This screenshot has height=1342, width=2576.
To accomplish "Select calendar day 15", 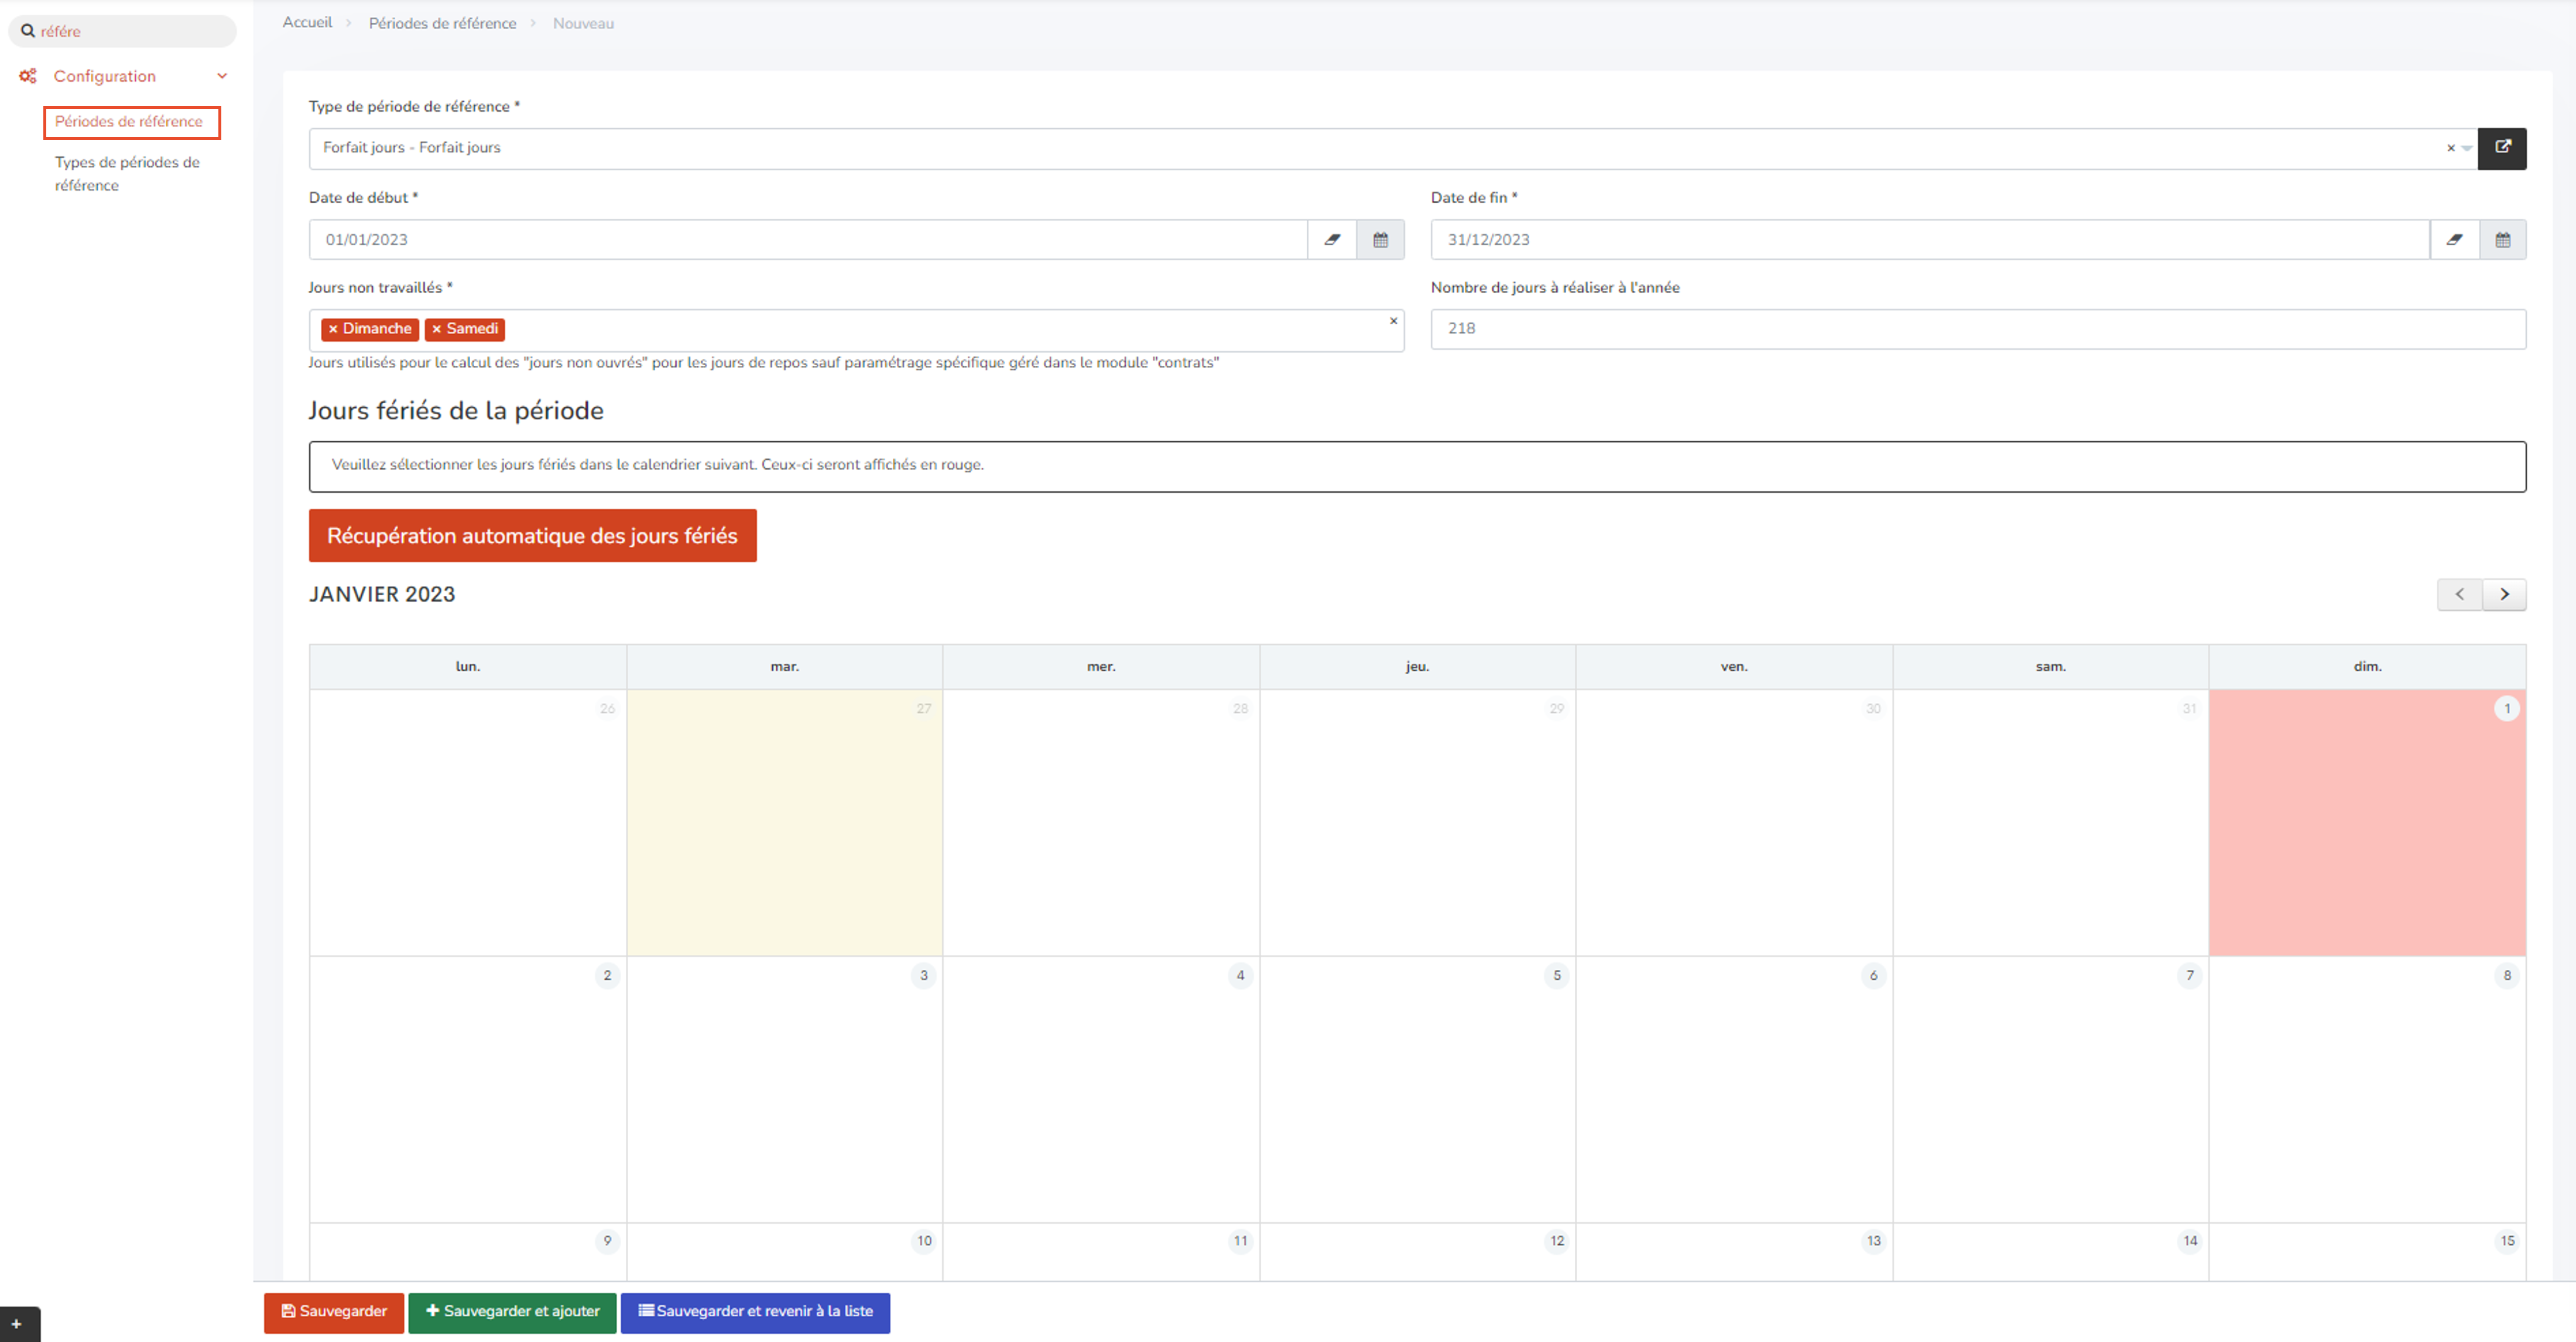I will 2367,1252.
